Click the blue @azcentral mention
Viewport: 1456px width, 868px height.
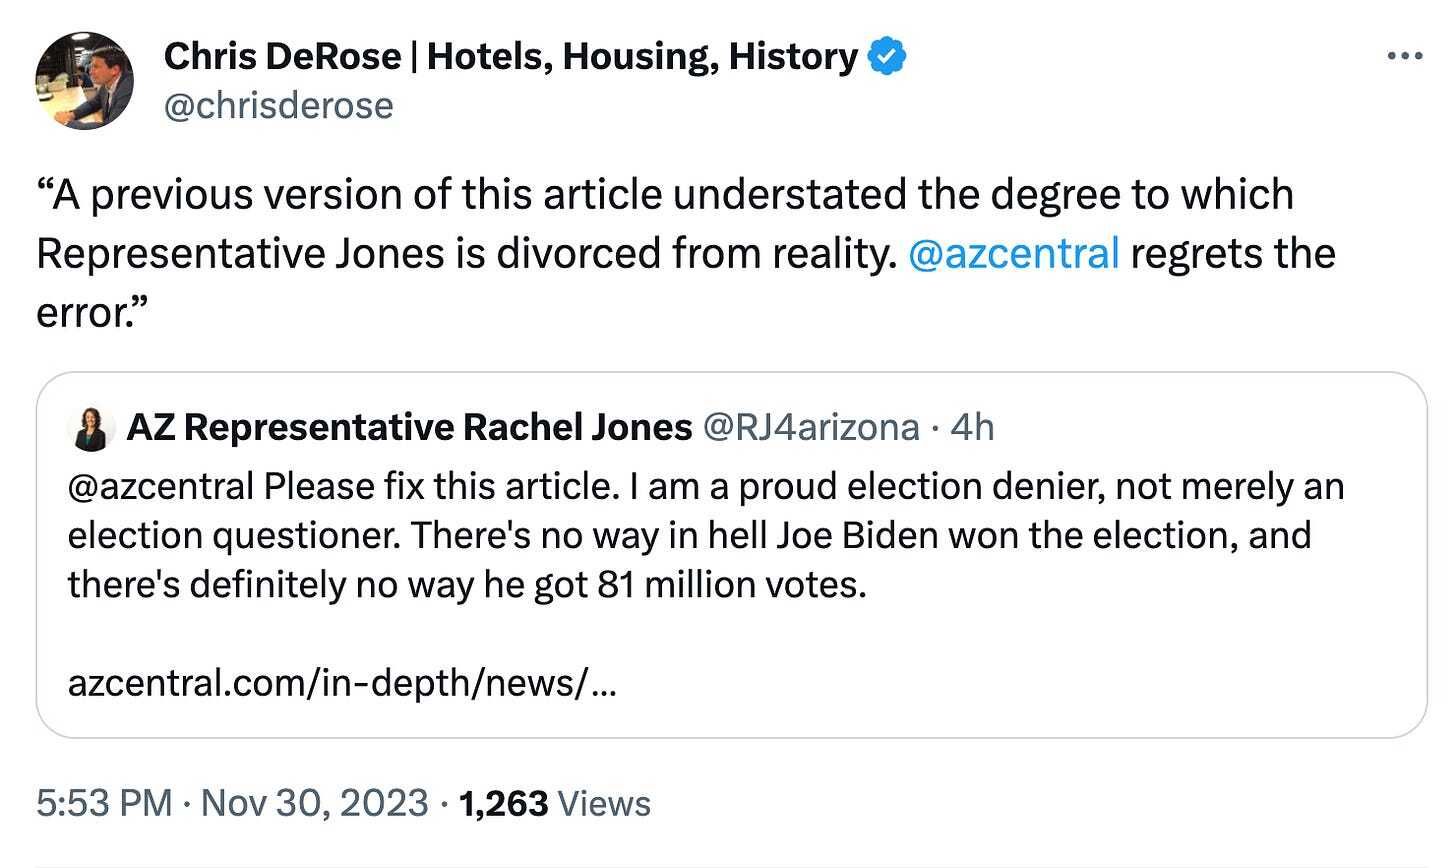[1013, 254]
